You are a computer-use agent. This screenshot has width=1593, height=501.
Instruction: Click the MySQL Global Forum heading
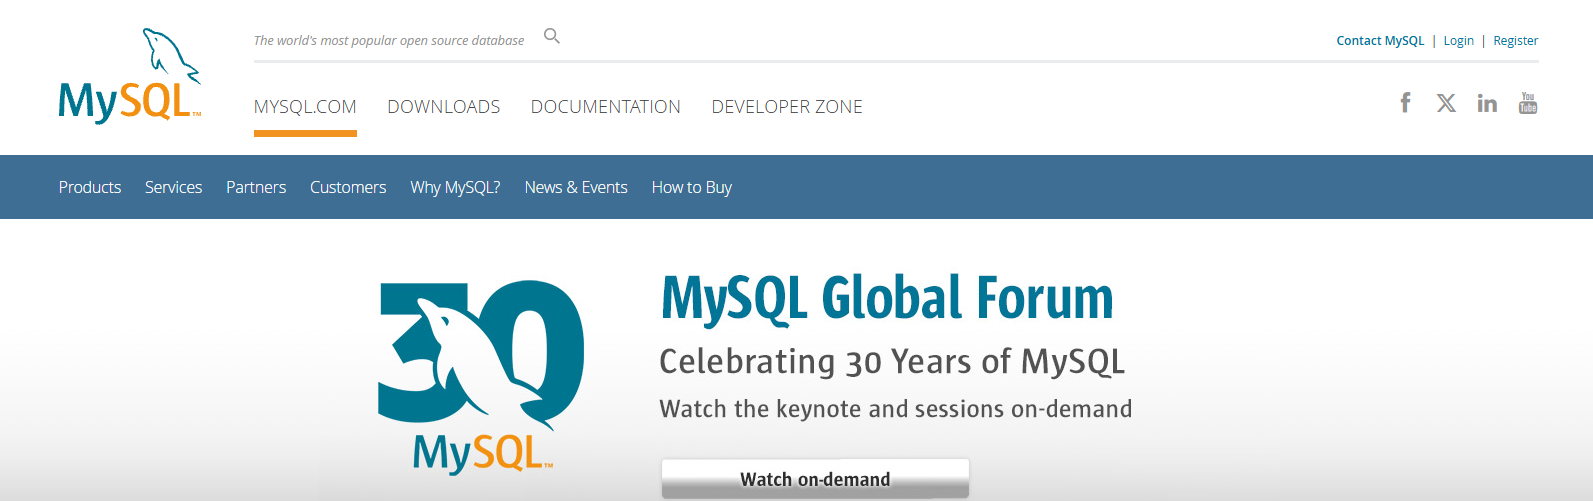(887, 298)
